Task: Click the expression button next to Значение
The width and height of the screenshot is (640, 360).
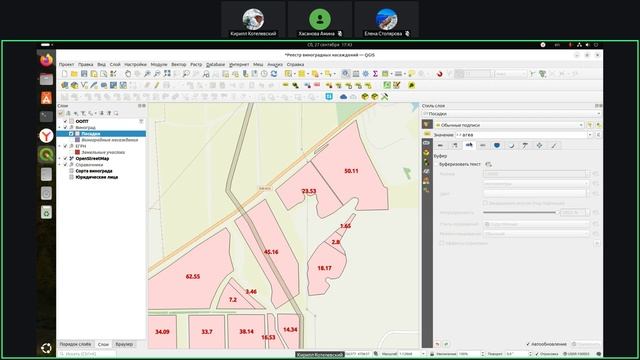Action: point(598,135)
